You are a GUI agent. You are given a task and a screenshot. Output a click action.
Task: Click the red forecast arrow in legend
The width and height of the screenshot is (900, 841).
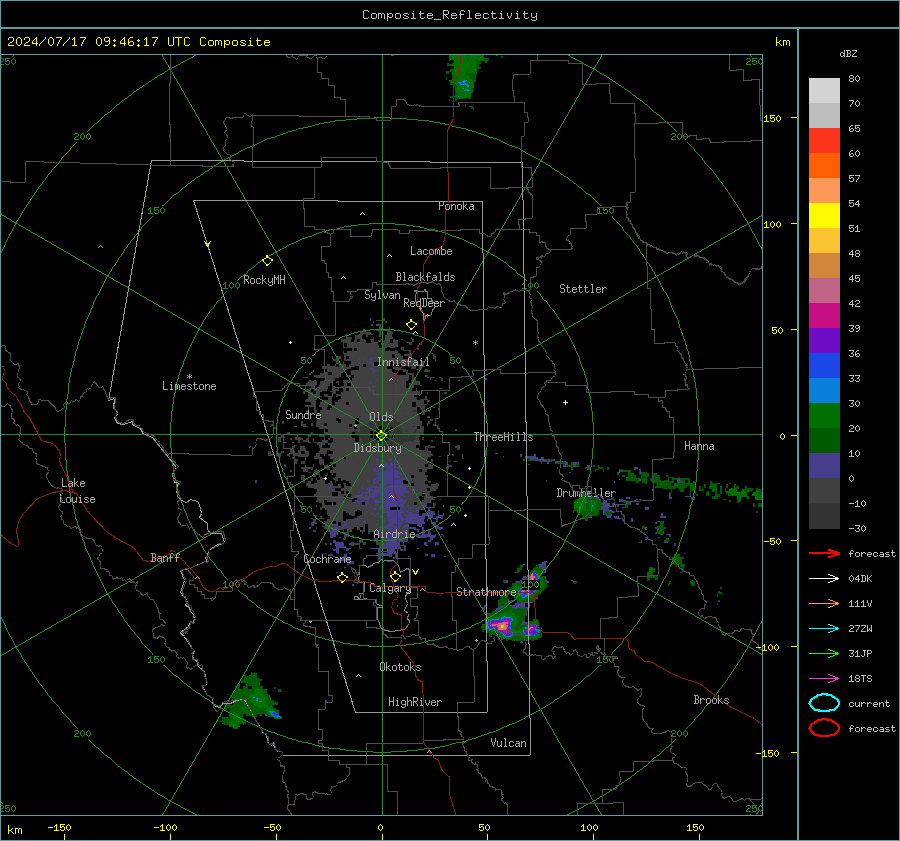pyautogui.click(x=824, y=553)
